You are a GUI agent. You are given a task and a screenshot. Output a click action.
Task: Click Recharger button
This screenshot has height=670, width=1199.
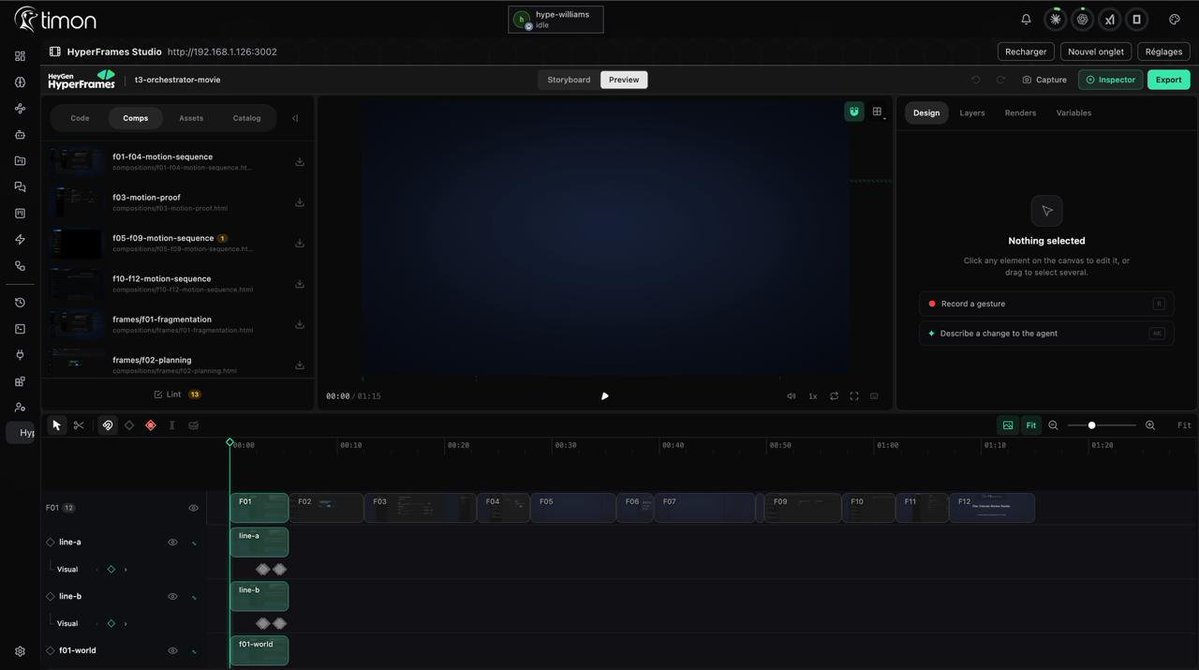(1025, 52)
